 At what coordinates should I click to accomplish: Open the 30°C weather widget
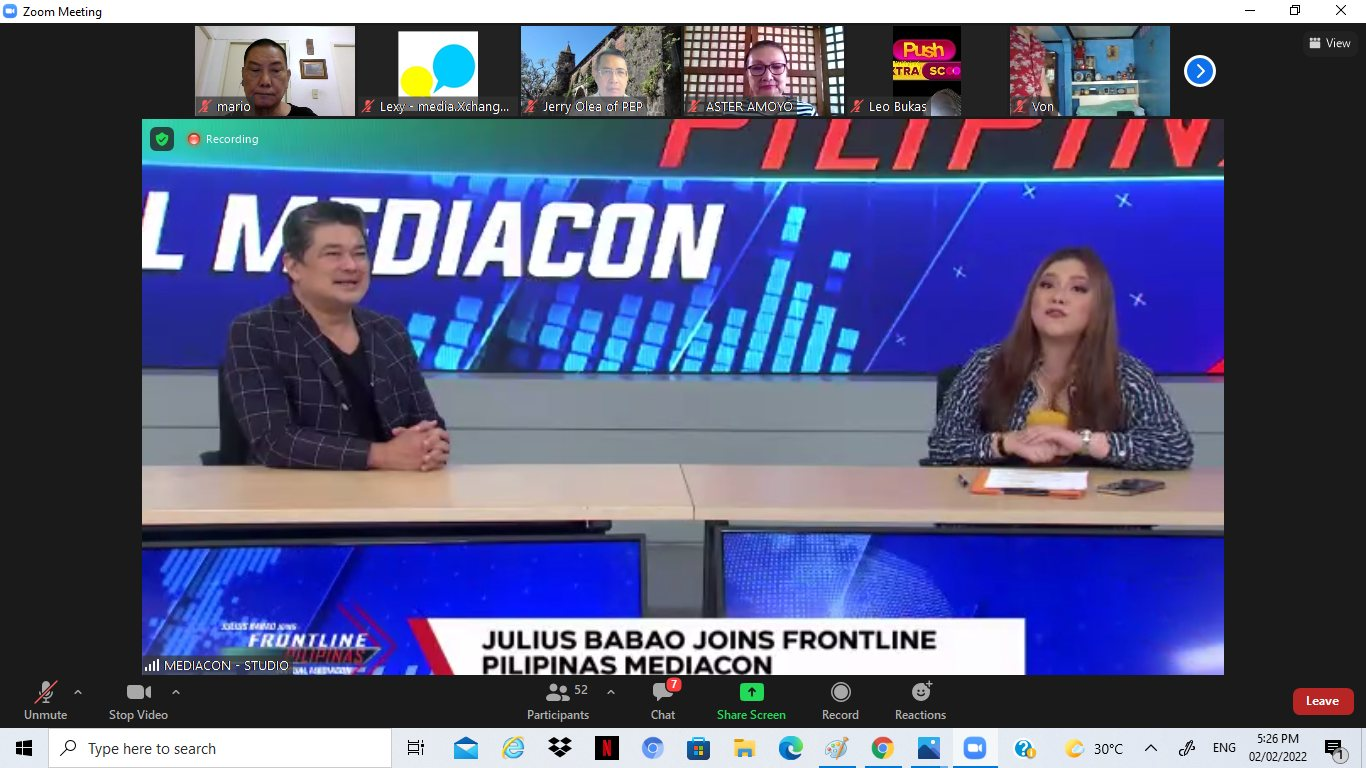[1094, 748]
